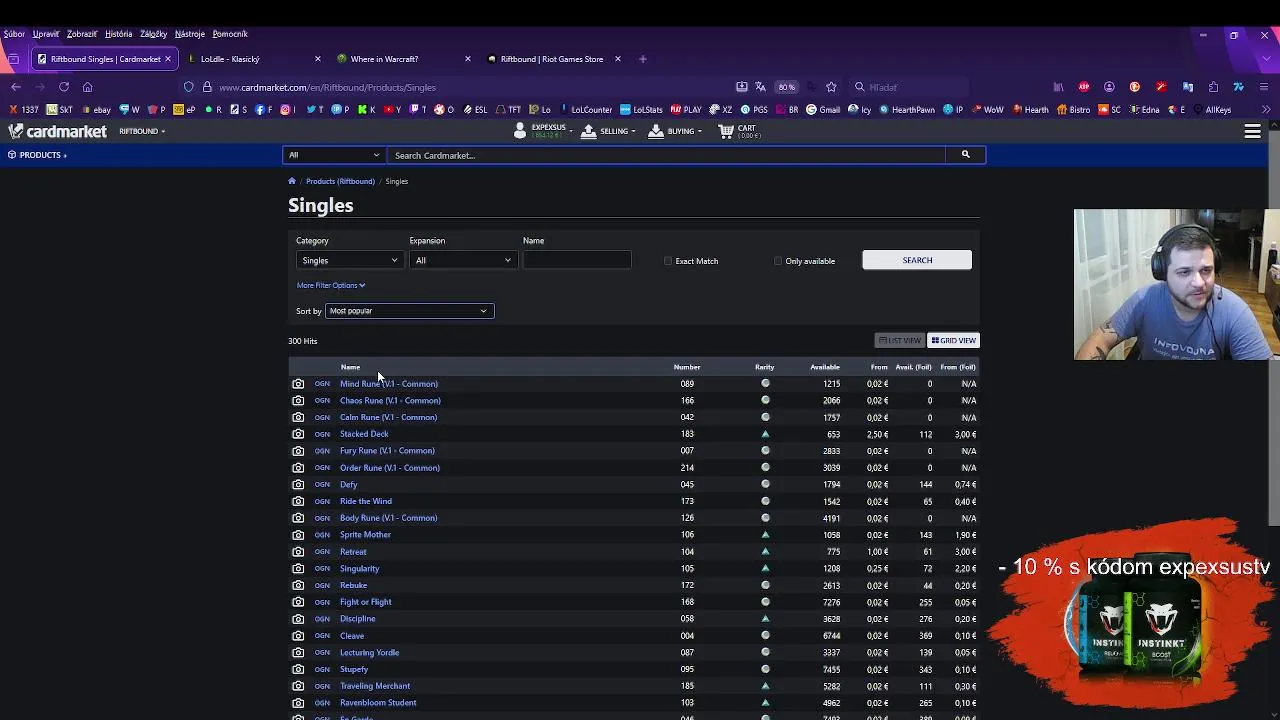Open camera preview icon for Sprite Mother row
This screenshot has width=1280, height=720.
pyautogui.click(x=298, y=535)
